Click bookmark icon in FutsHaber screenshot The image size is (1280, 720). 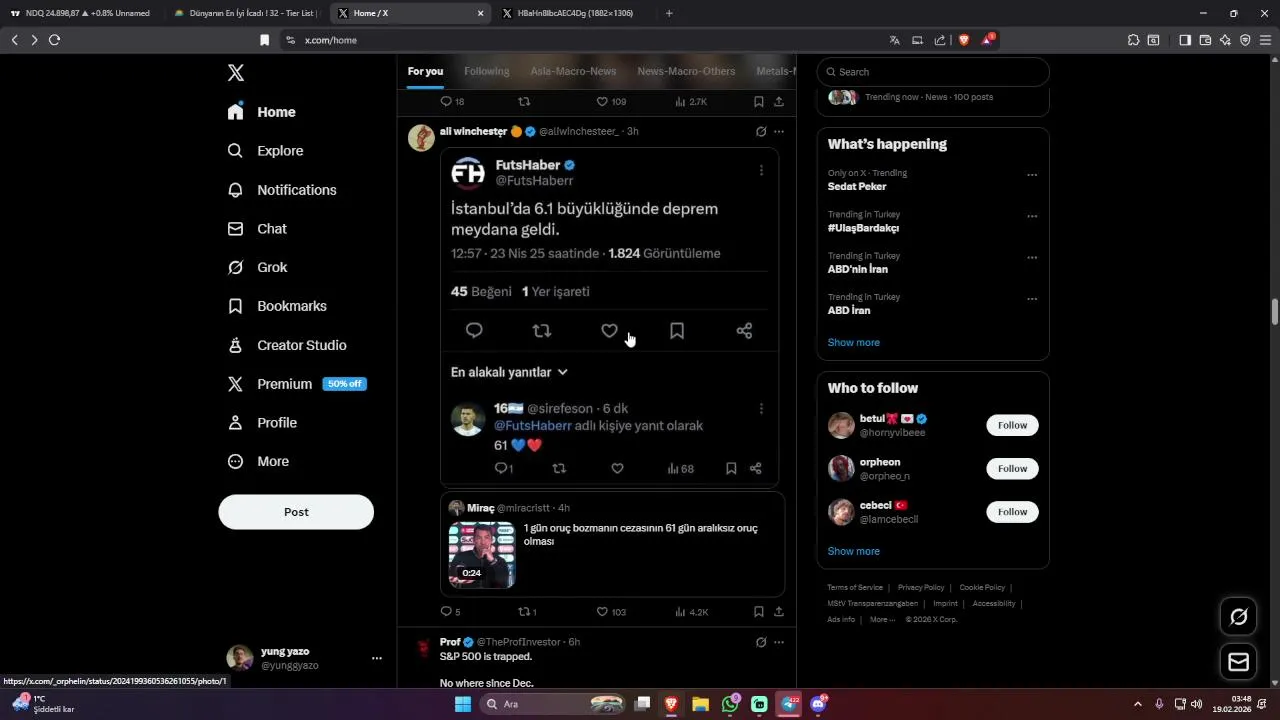[x=677, y=331]
